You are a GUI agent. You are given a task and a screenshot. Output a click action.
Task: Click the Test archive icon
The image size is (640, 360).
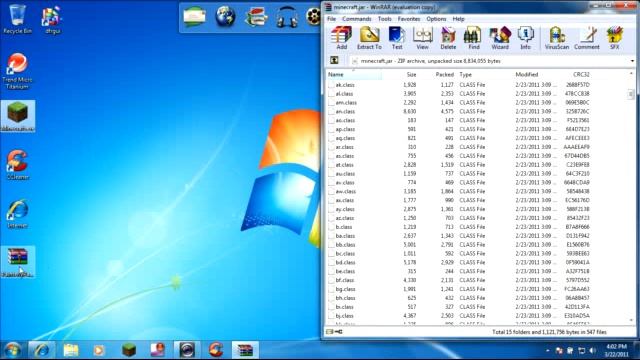coord(397,38)
